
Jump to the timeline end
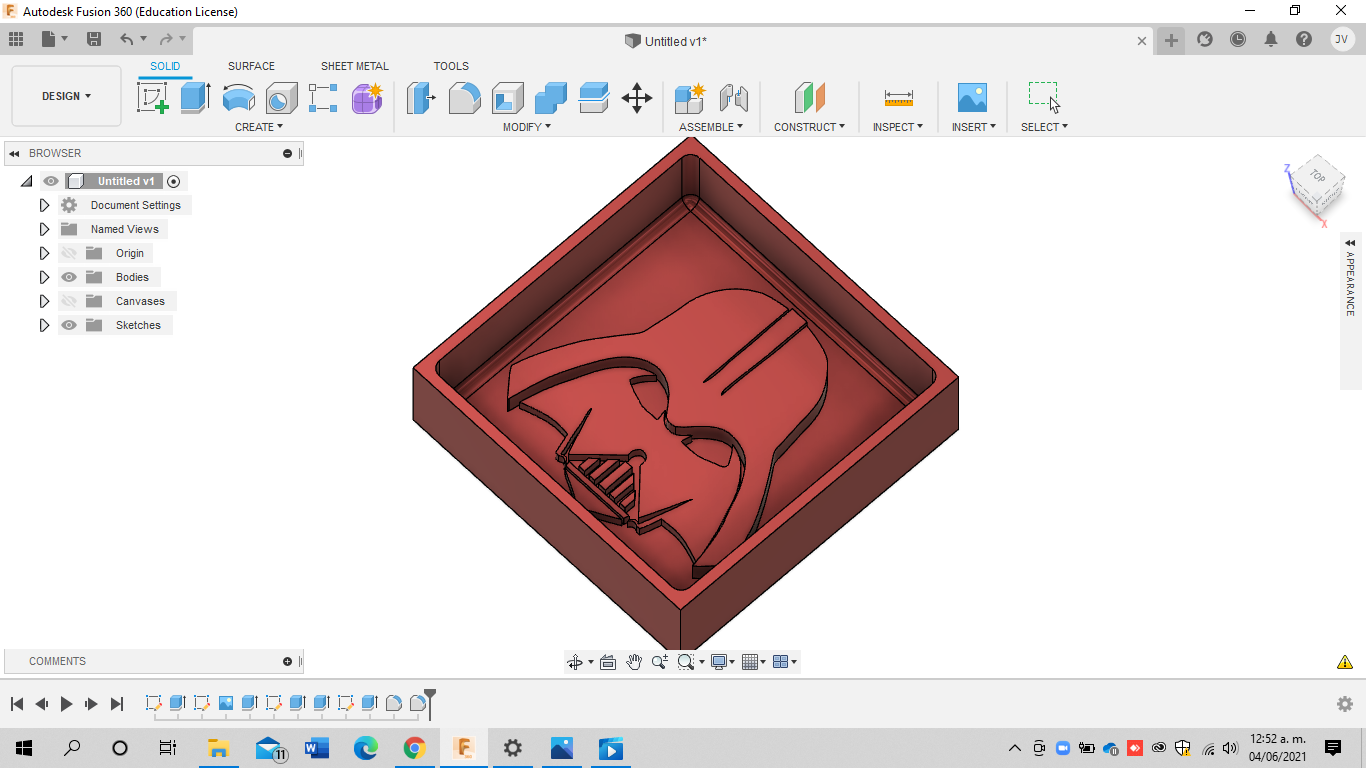pos(116,704)
